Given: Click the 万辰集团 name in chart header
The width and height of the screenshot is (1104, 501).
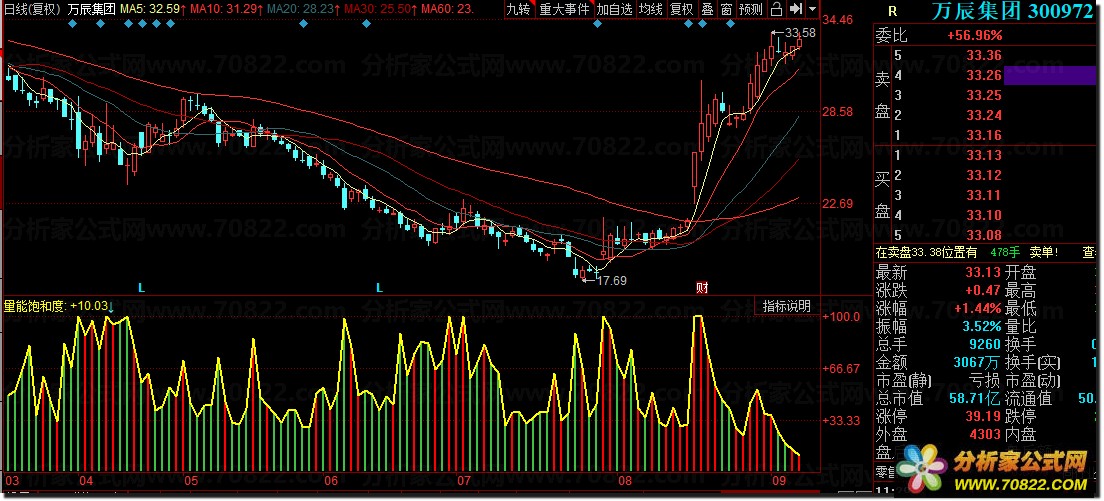Looking at the screenshot, I should 92,9.
